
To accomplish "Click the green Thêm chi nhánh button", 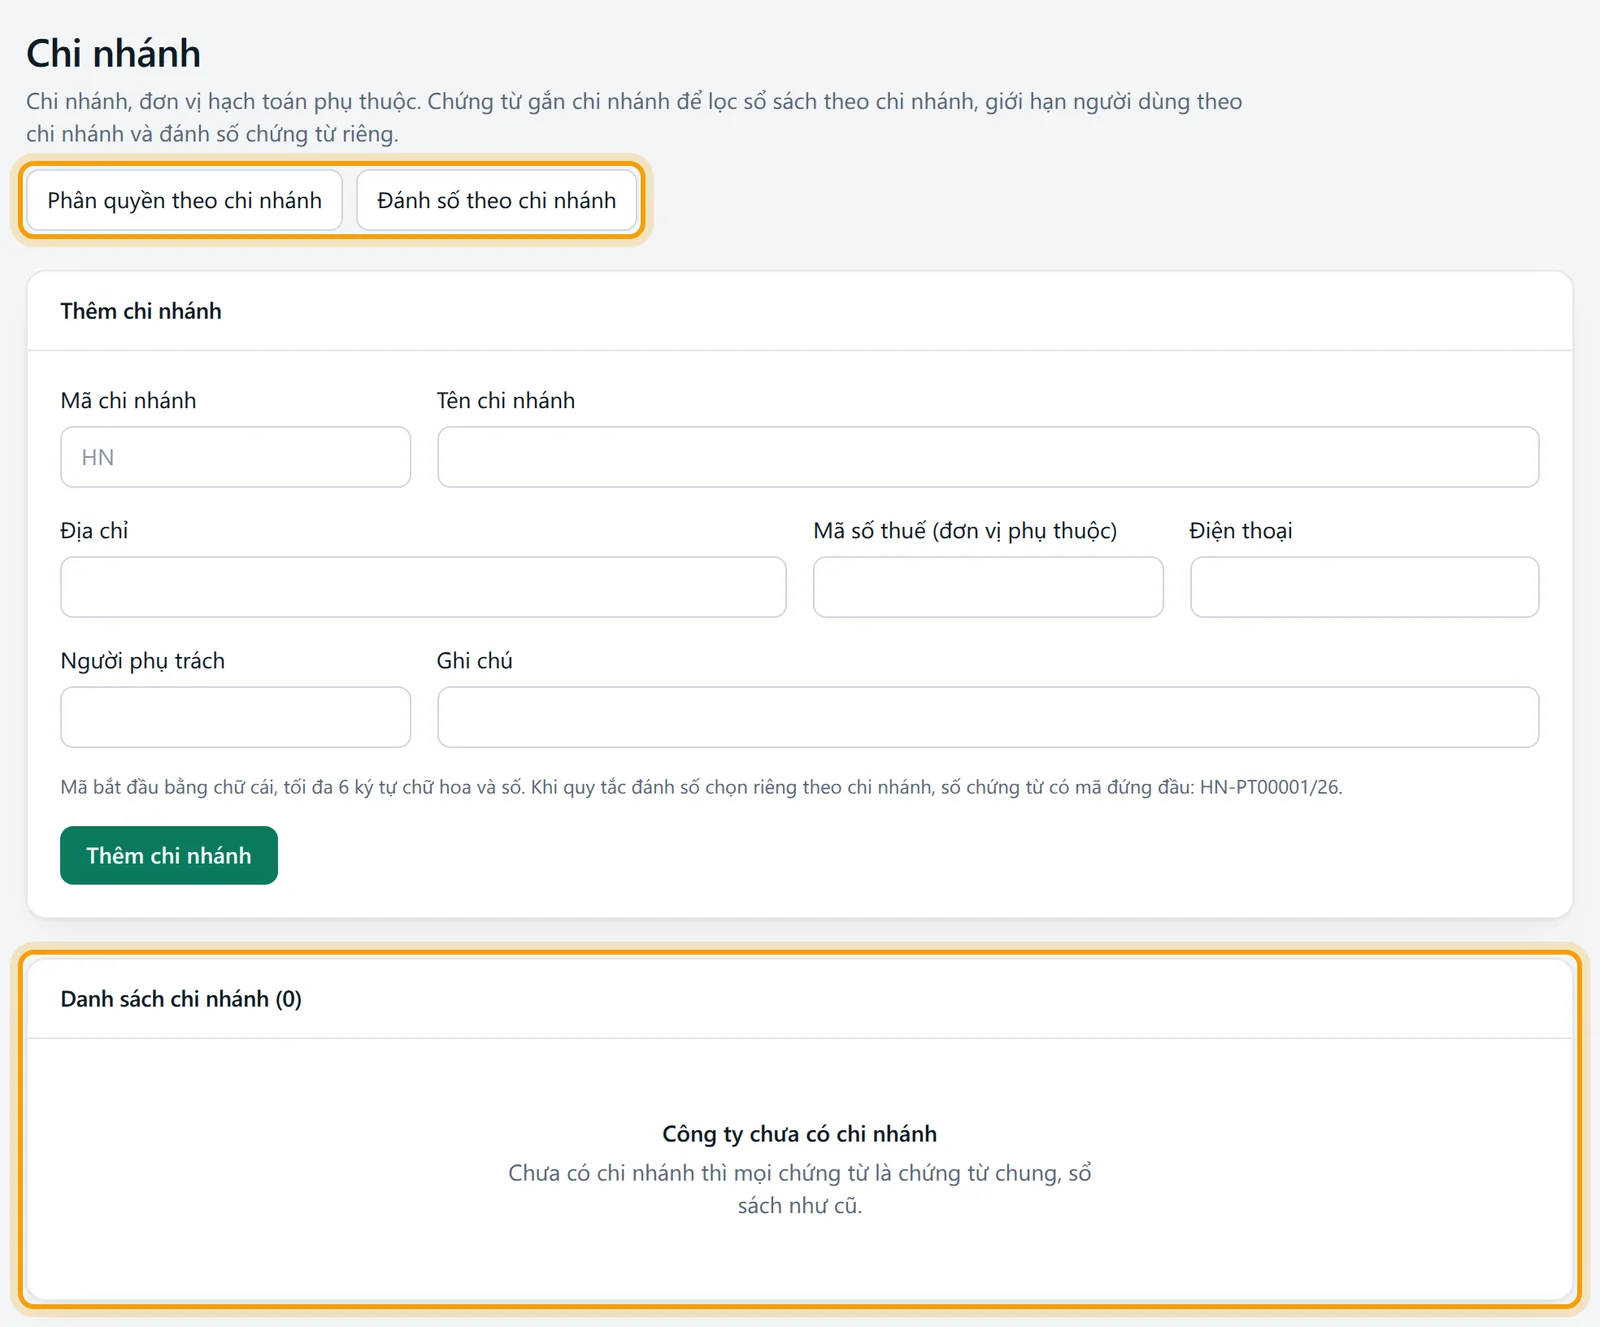I will [x=169, y=855].
